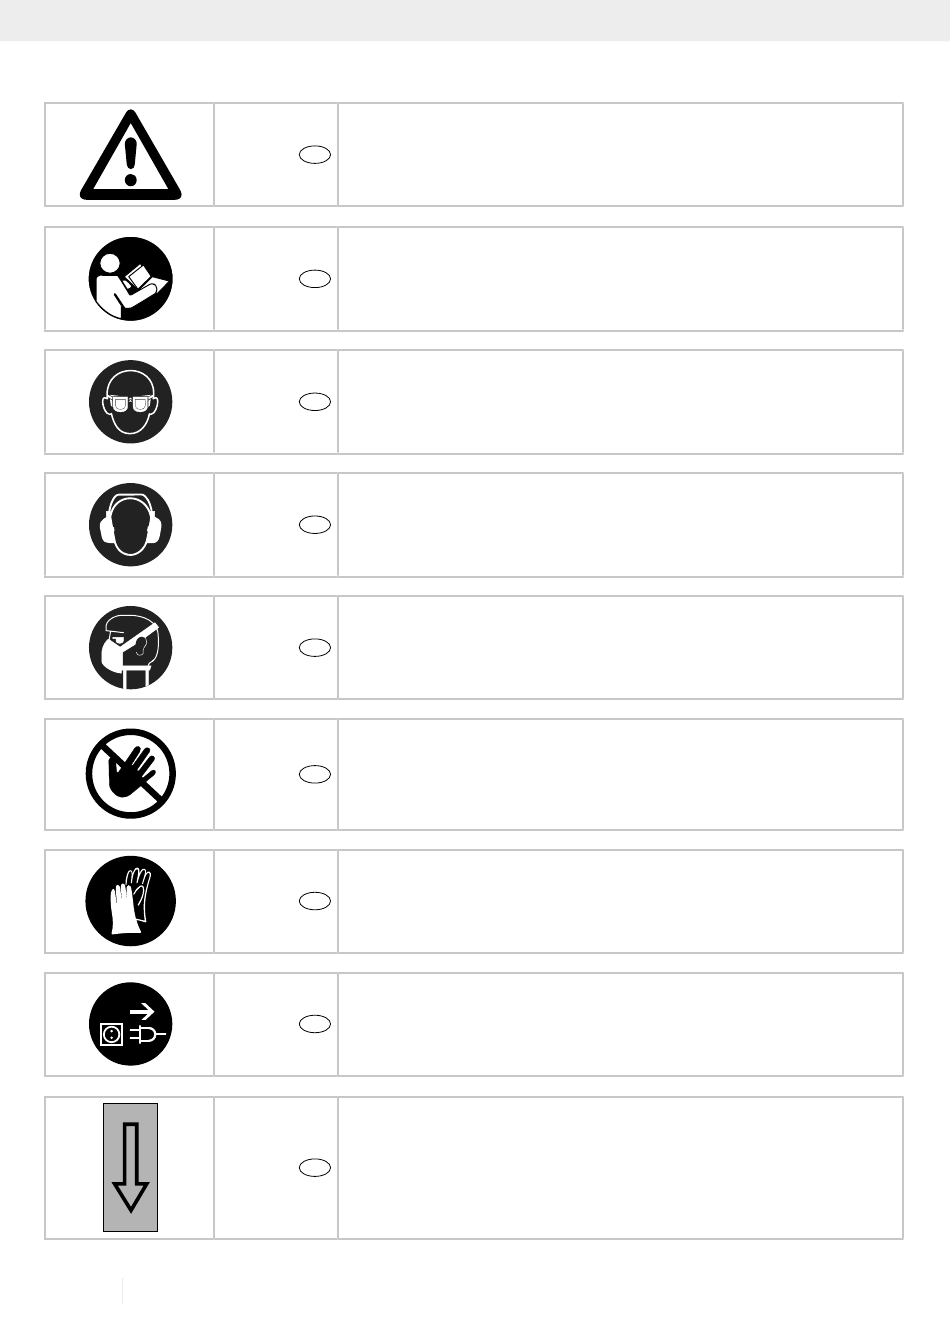Select the oval next to the ear protection icon
The height and width of the screenshot is (1344, 950).
click(x=315, y=525)
